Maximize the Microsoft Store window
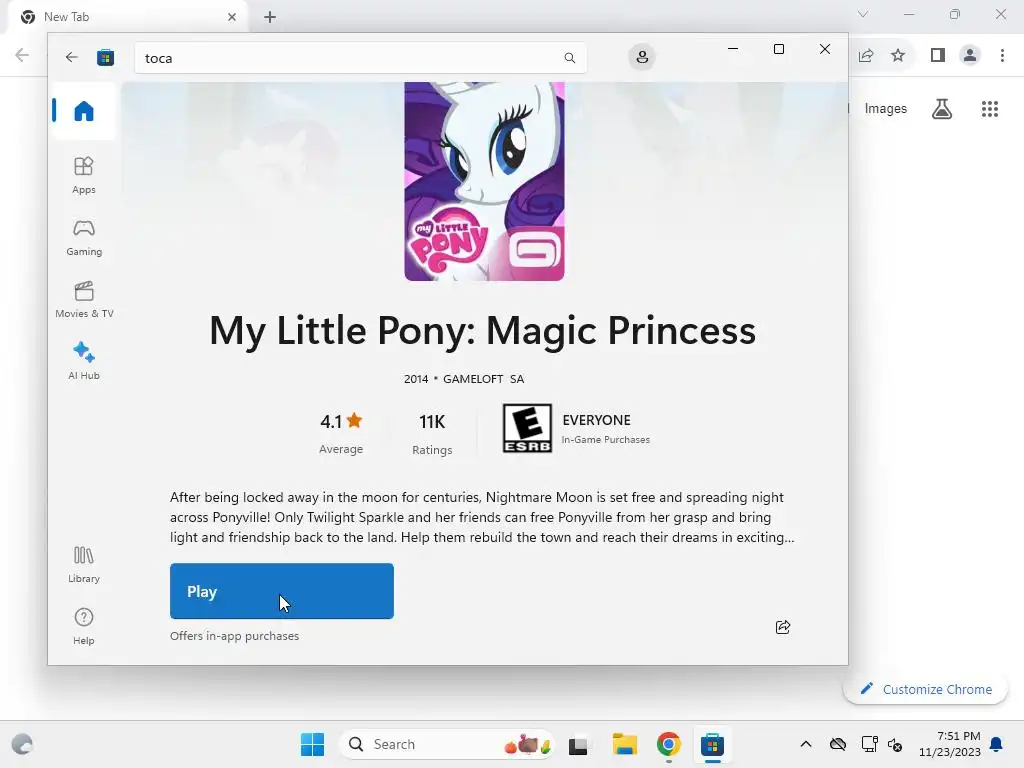1024x768 pixels. pyautogui.click(x=778, y=49)
